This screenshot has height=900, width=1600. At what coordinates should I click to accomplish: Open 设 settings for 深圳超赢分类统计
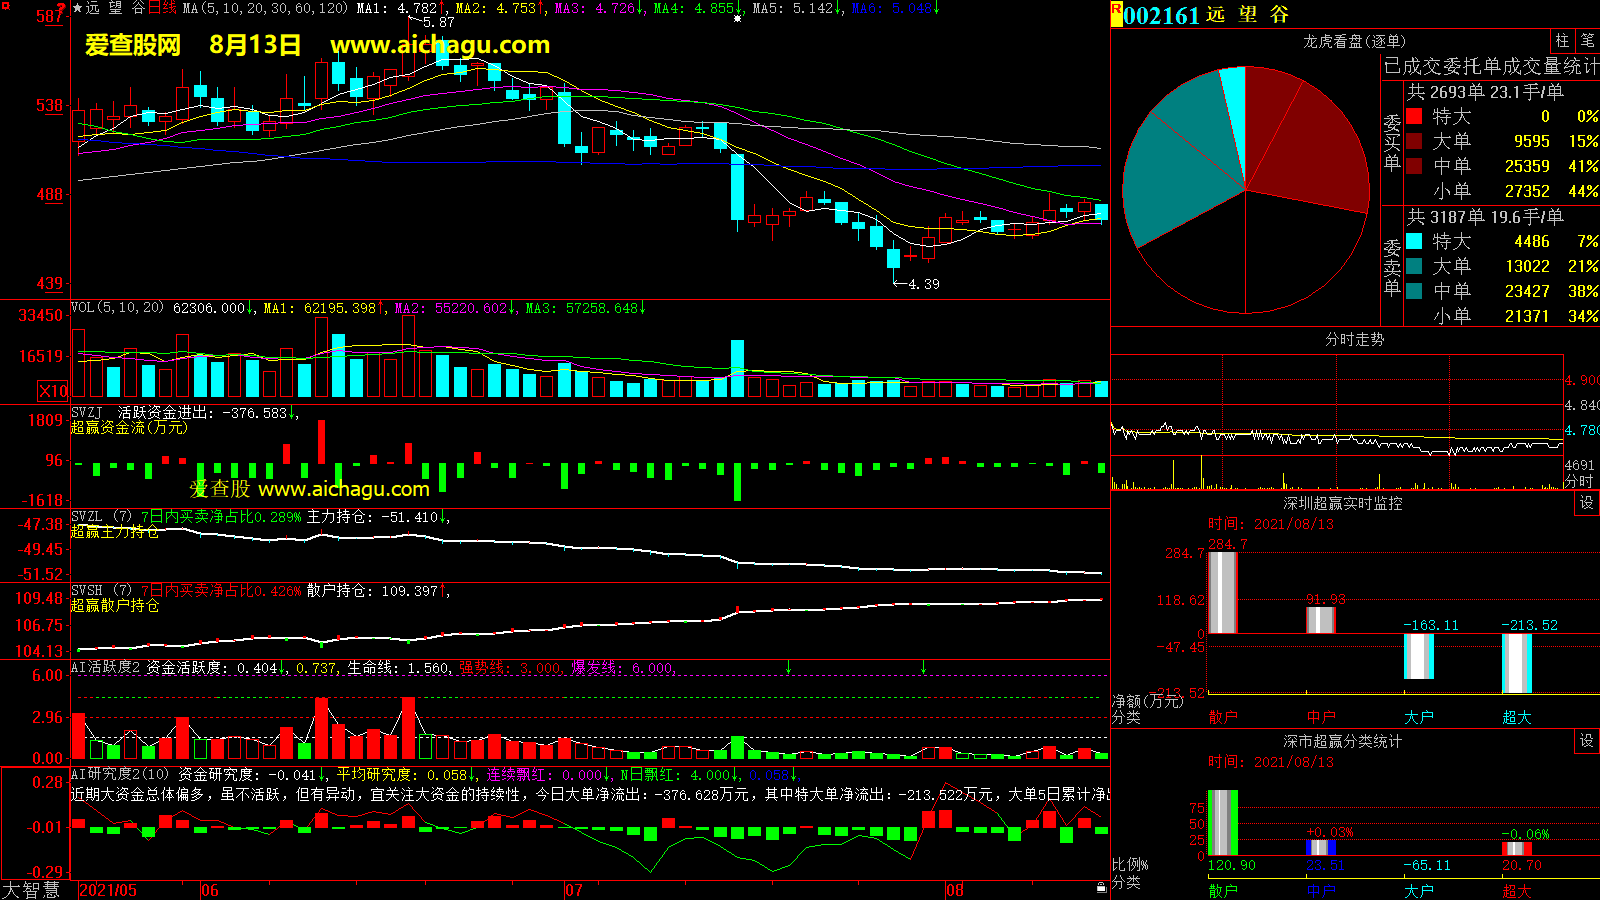[x=1587, y=741]
